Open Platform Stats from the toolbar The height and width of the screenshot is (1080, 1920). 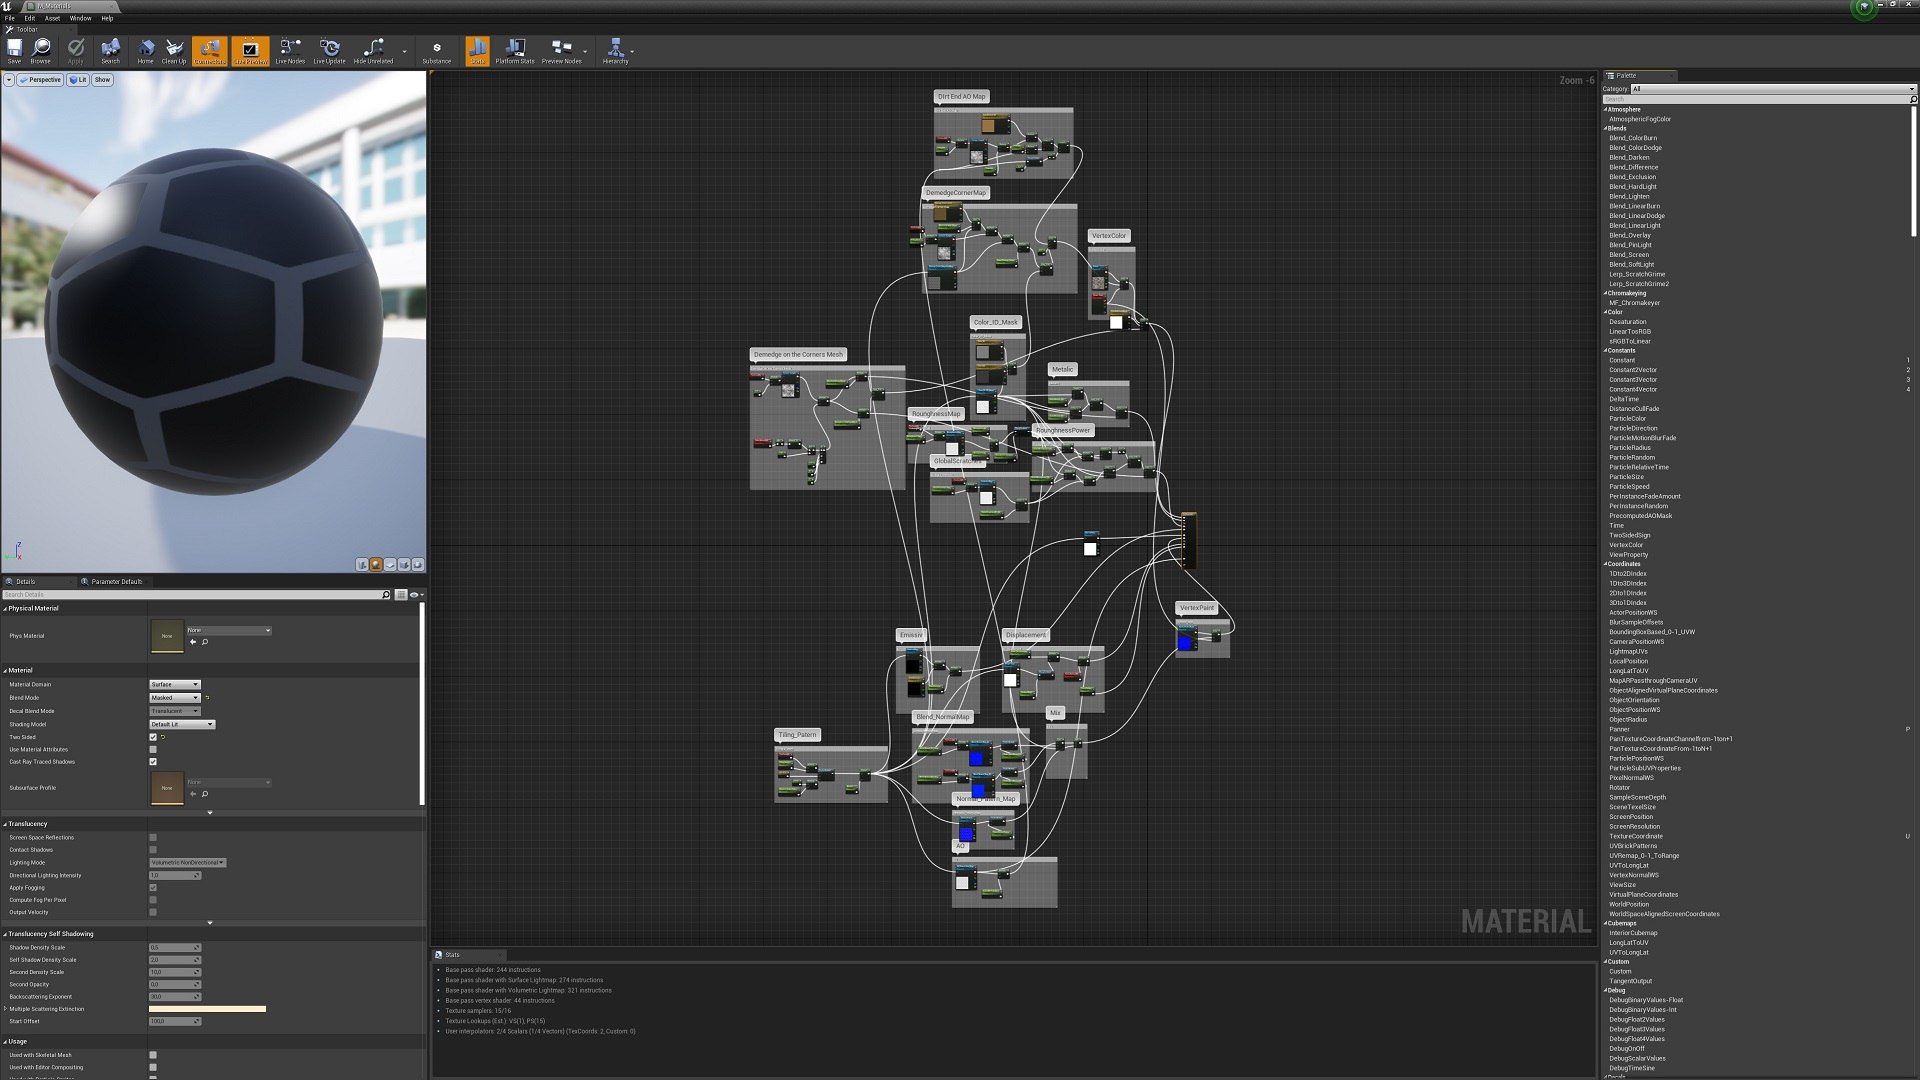click(515, 51)
